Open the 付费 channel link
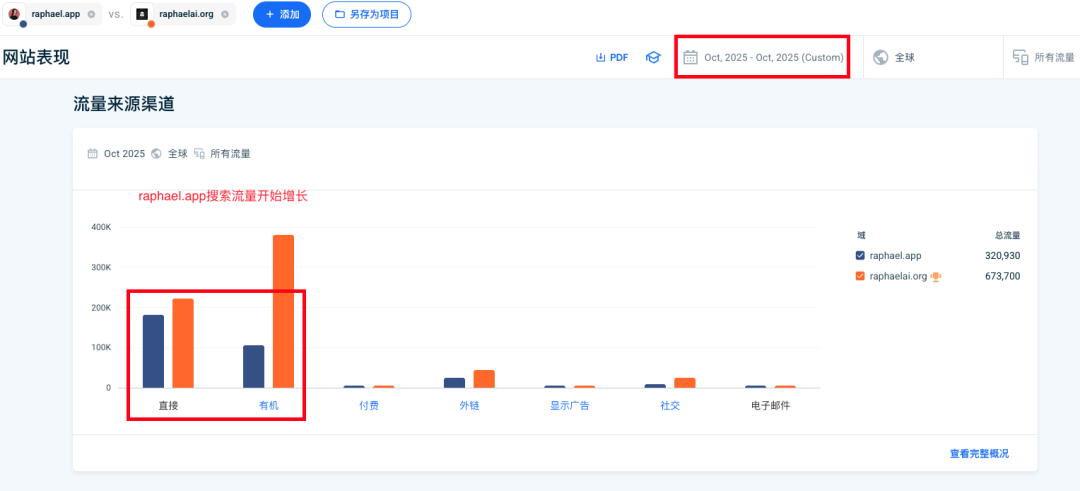 tap(368, 406)
